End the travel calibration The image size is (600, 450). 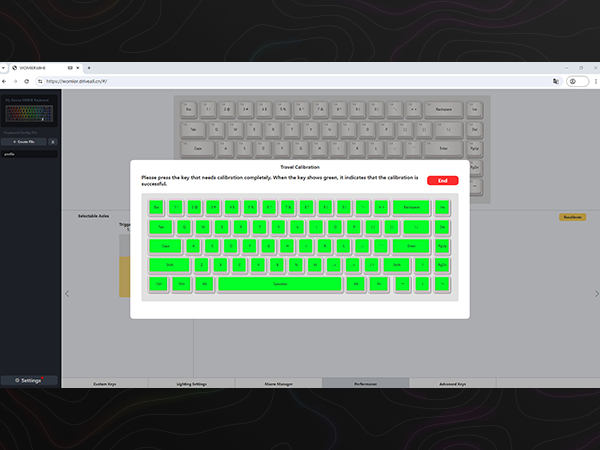(x=442, y=181)
